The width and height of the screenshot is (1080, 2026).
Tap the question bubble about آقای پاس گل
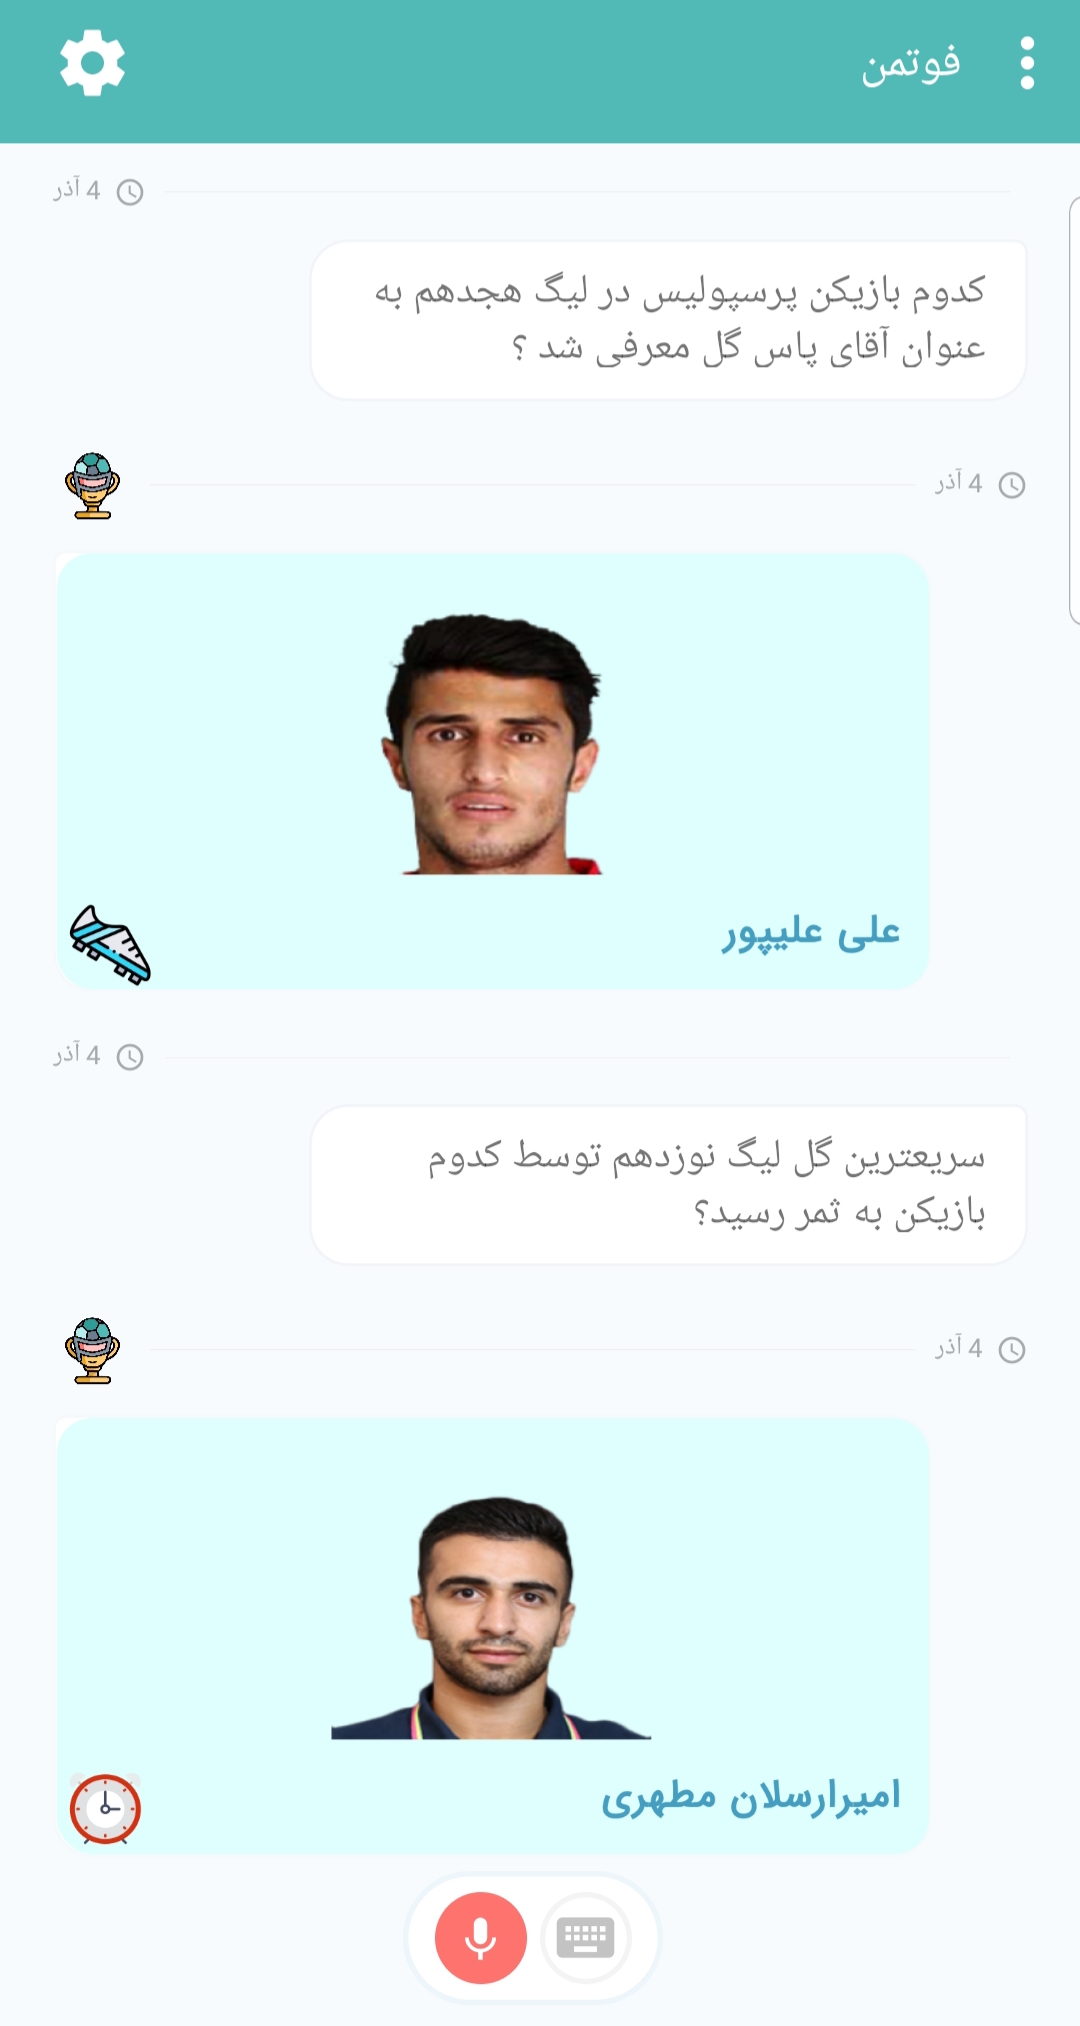pos(668,320)
